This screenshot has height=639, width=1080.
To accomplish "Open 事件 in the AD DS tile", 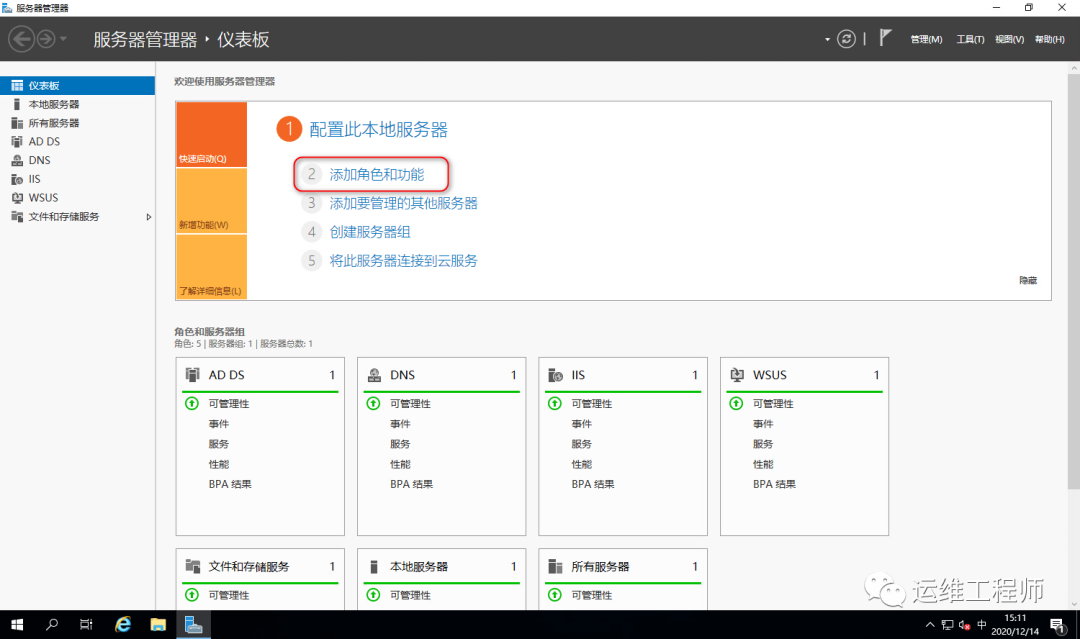I will tap(219, 424).
